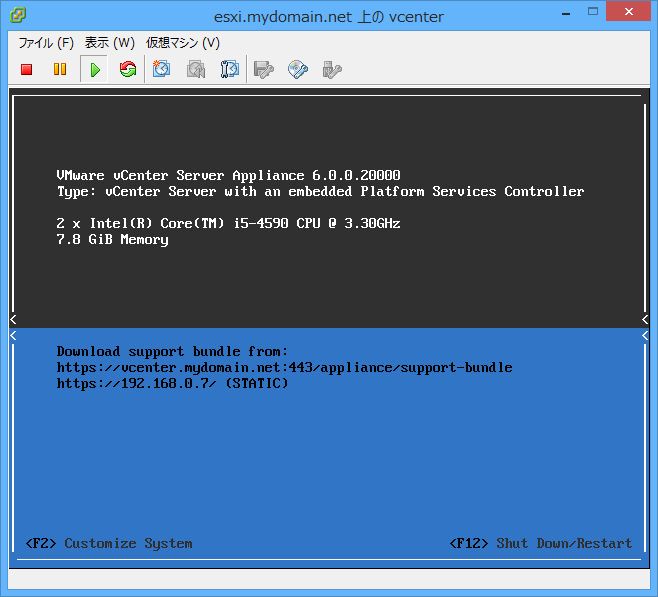Click the 7.8 GiB Memory text
658x597 pixels.
pos(112,240)
